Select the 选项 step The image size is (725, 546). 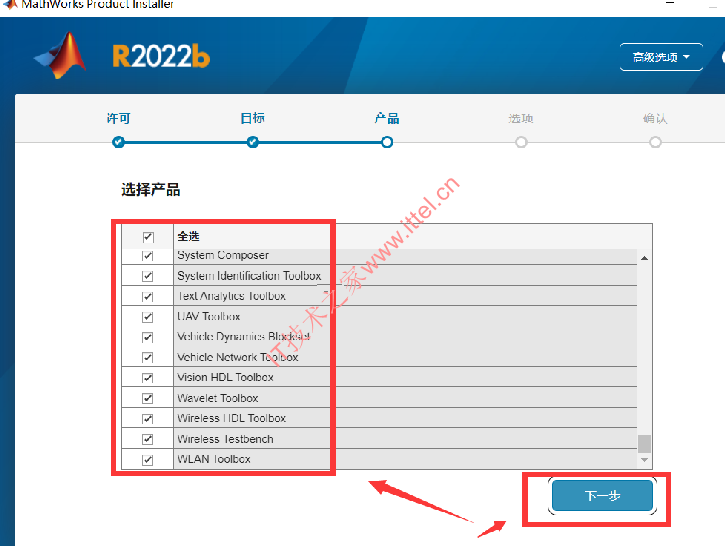pyautogui.click(x=521, y=119)
